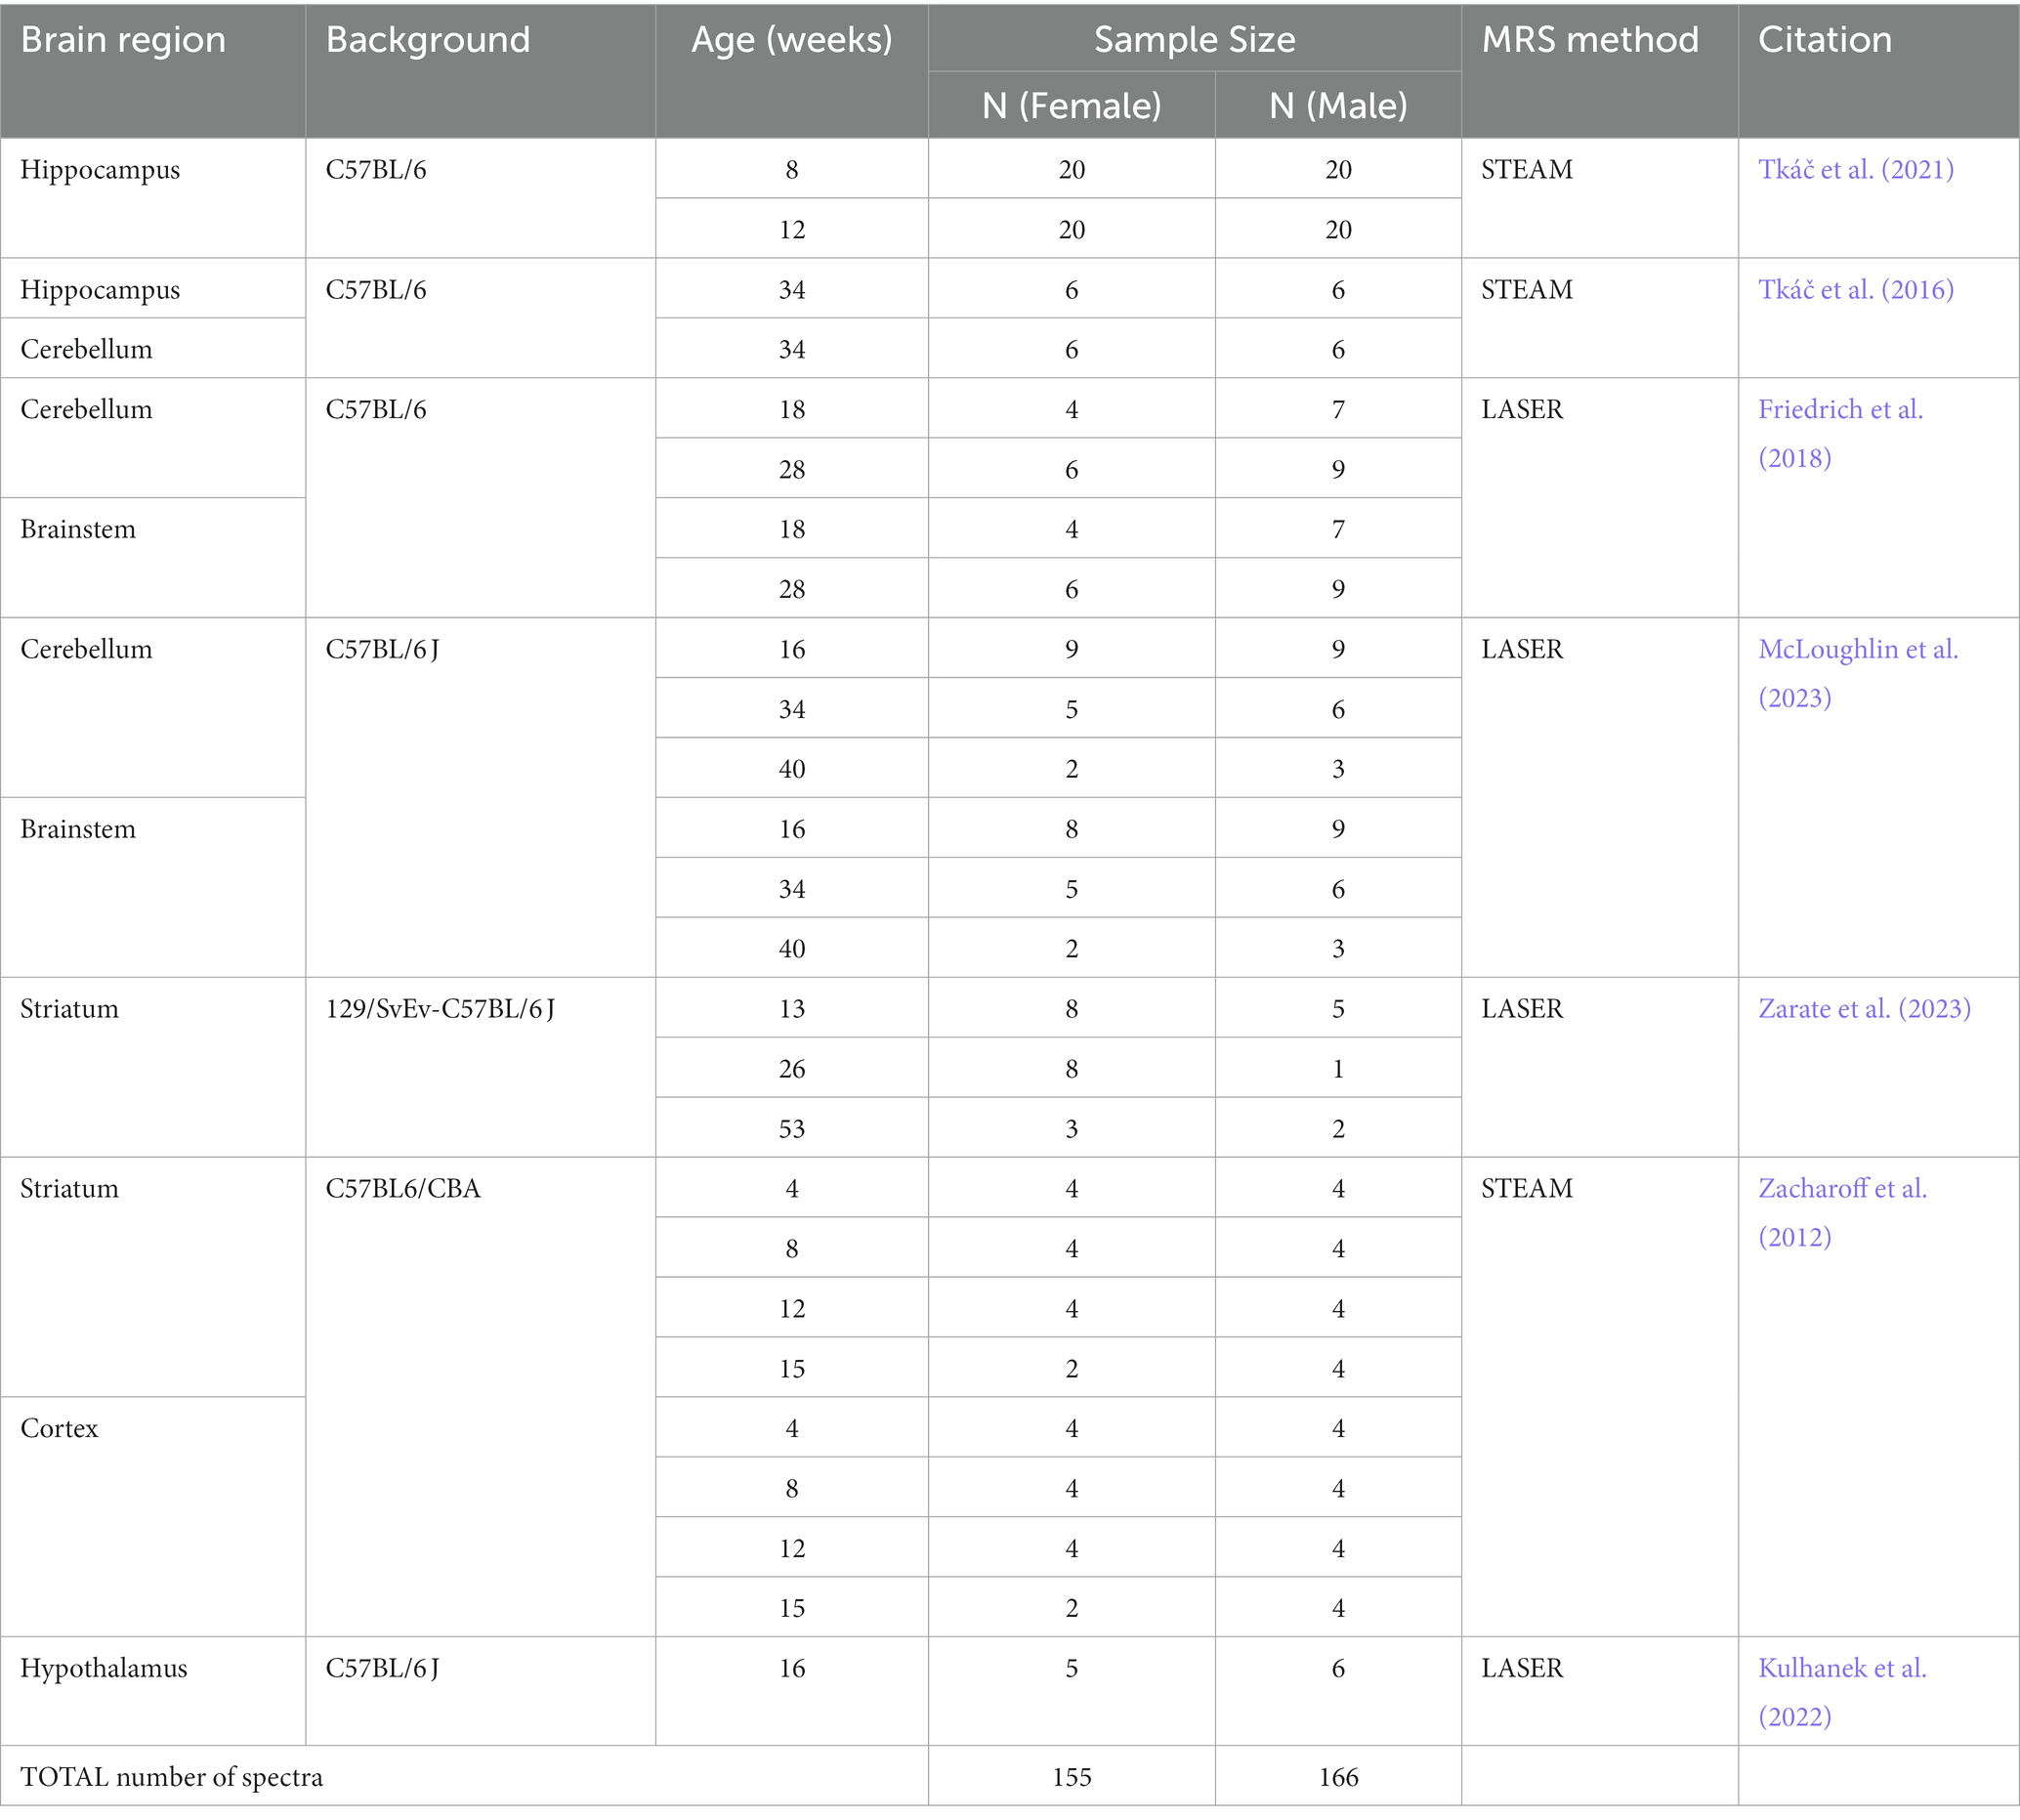The width and height of the screenshot is (2020, 1820).
Task: Click the MRS method header
Action: (x=1590, y=40)
